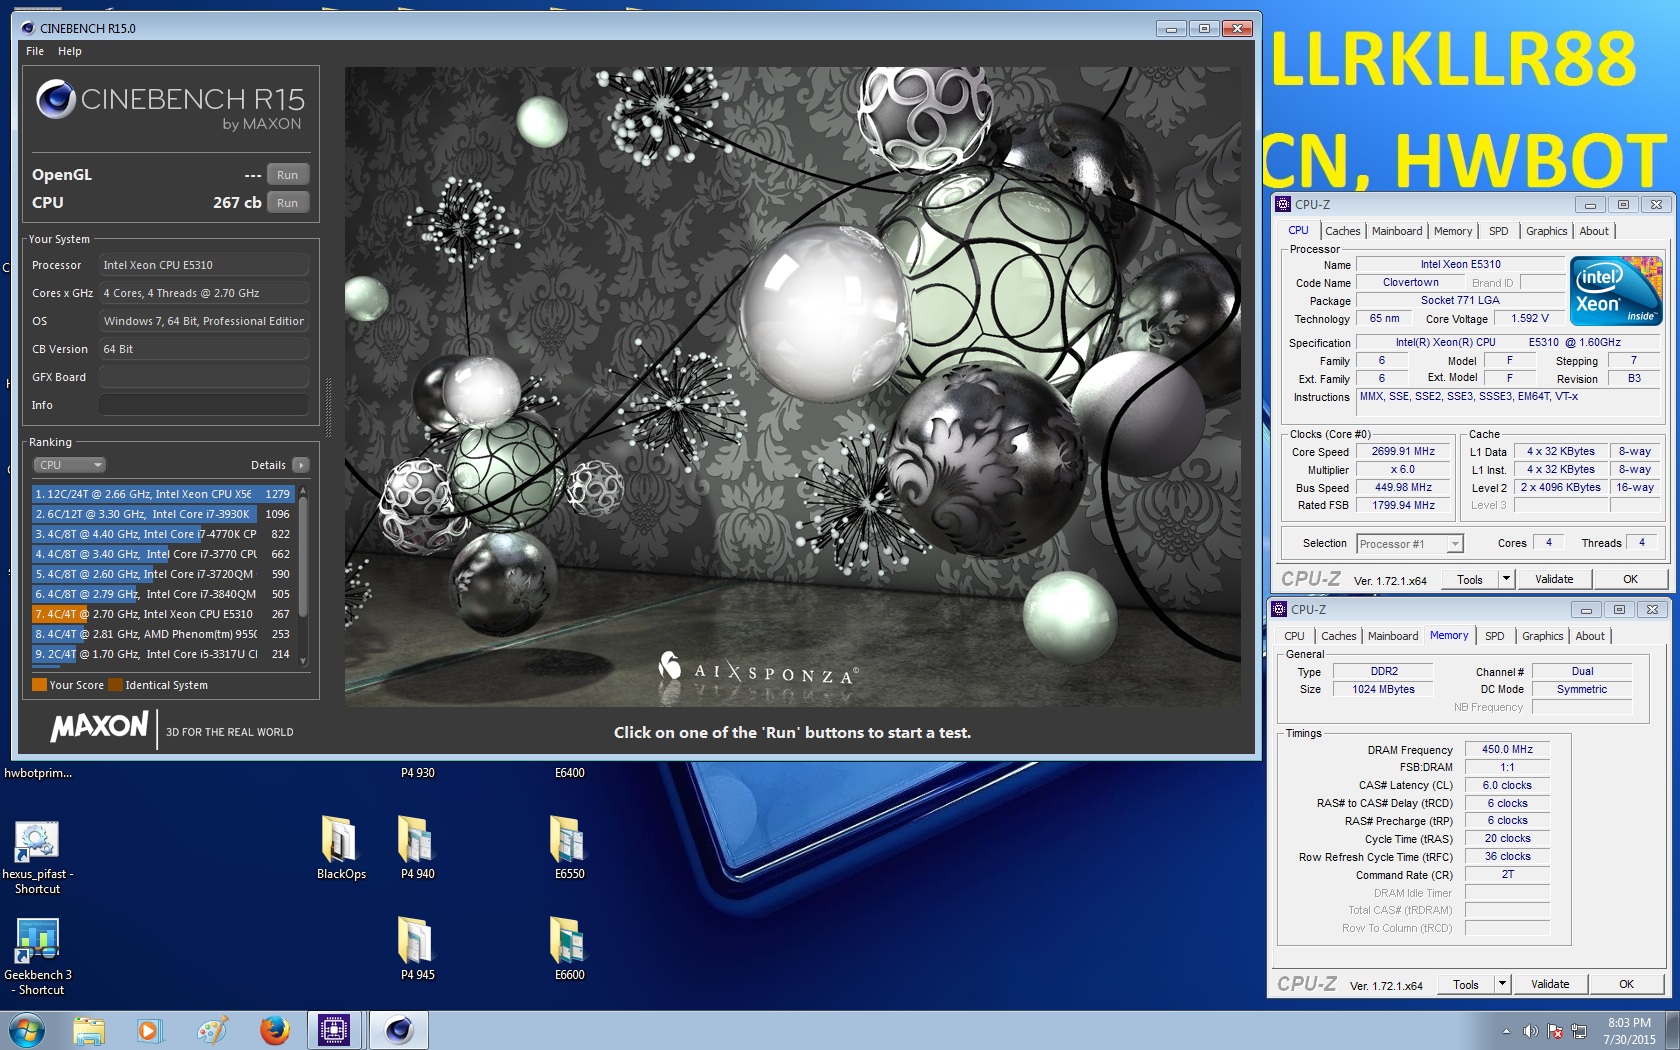This screenshot has width=1680, height=1050.
Task: Click the Processor field Intel Xeon CPU E5310
Action: 203,265
